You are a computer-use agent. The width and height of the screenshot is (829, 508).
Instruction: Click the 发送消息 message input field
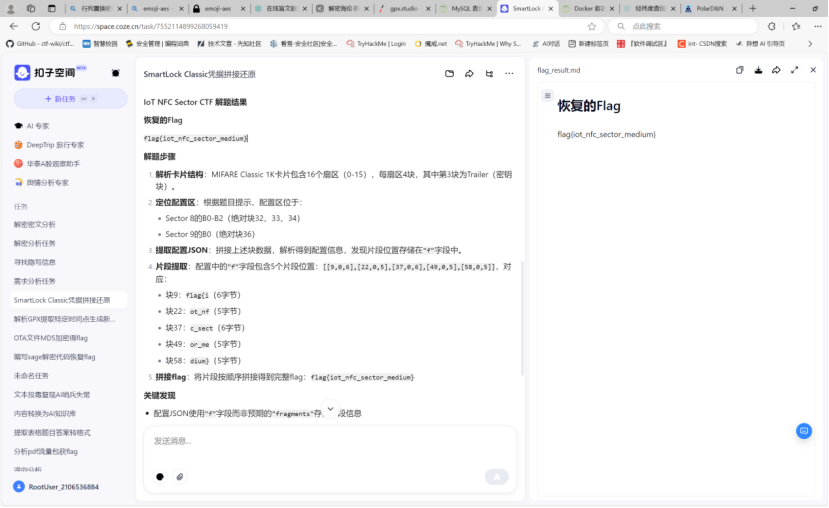[330, 441]
